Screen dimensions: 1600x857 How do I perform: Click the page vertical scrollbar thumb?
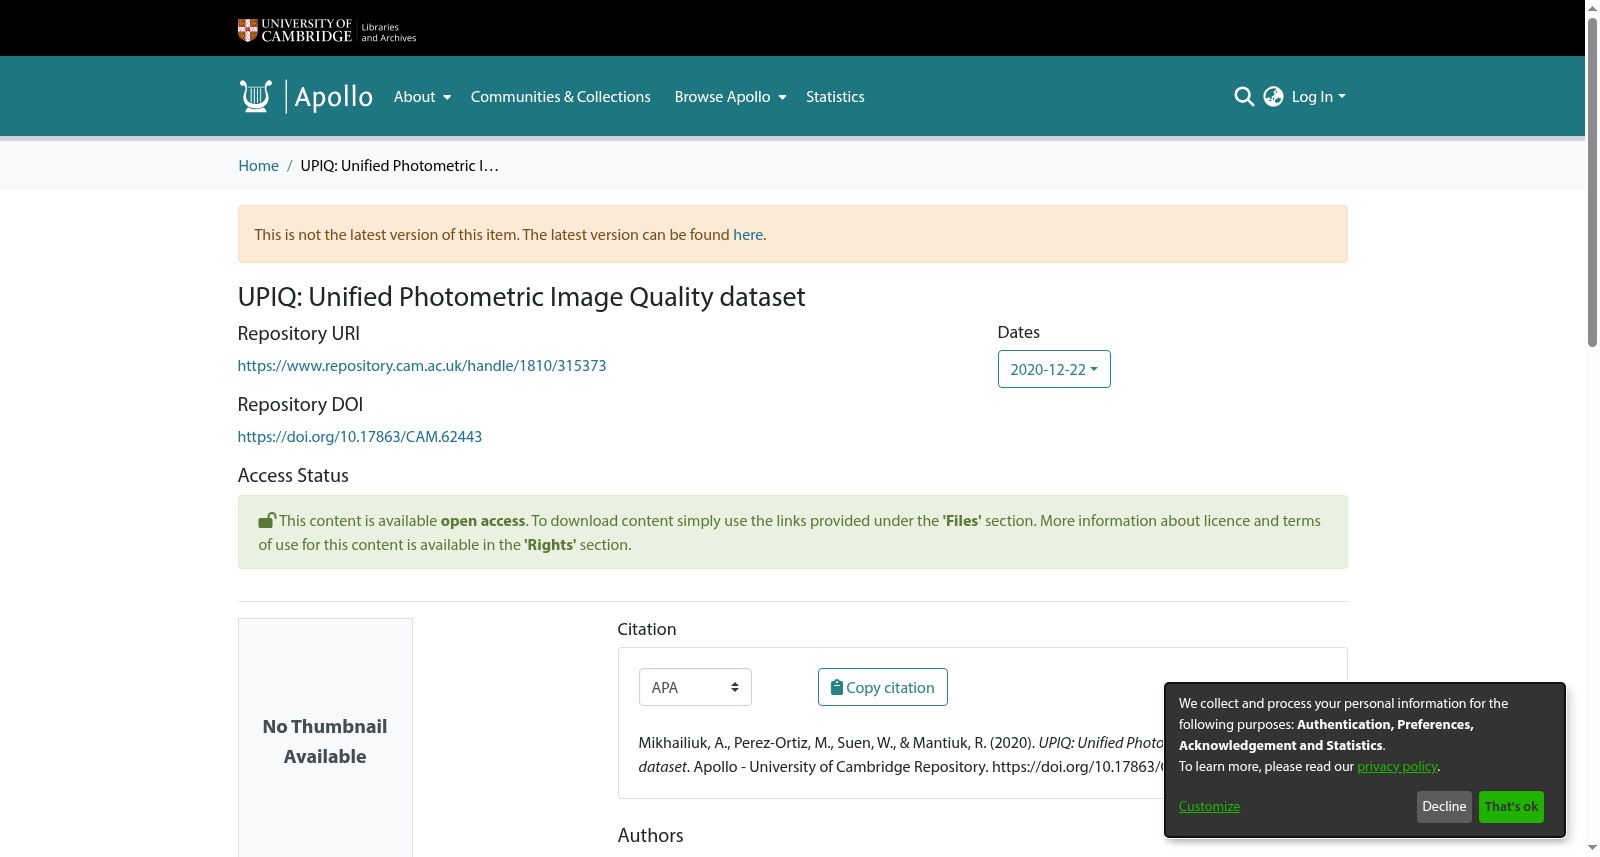tap(1592, 180)
